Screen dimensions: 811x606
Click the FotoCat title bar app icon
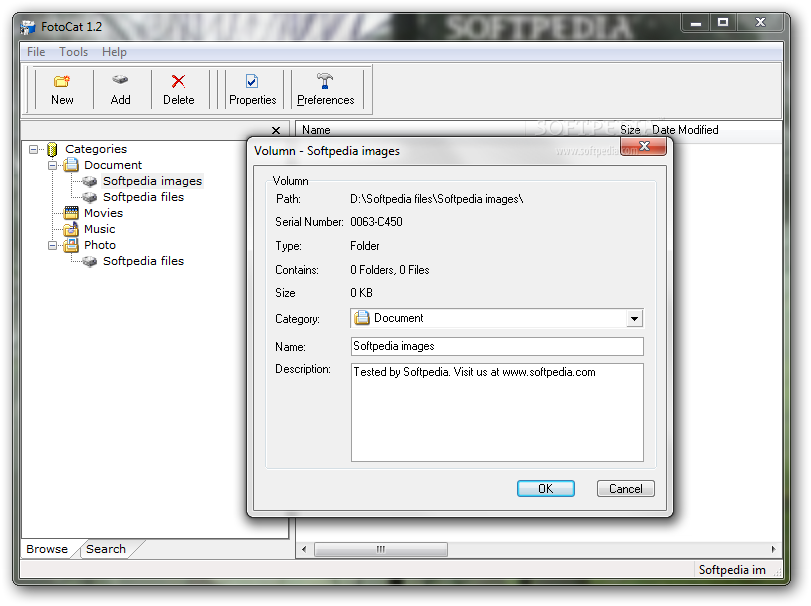point(28,27)
